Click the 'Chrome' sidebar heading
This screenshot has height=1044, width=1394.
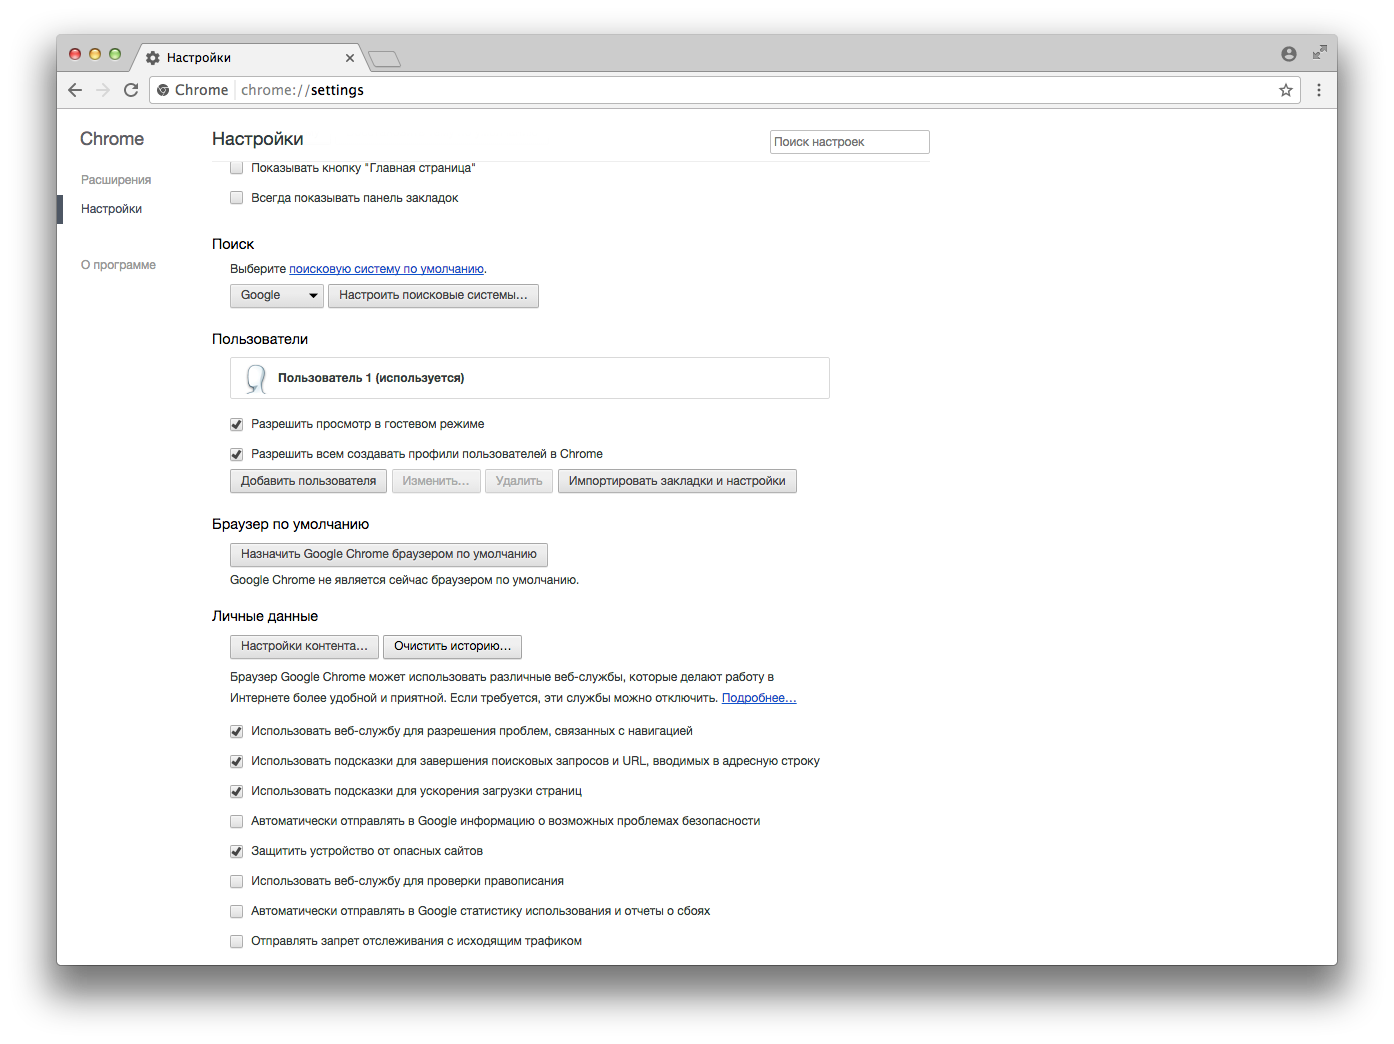pos(112,139)
